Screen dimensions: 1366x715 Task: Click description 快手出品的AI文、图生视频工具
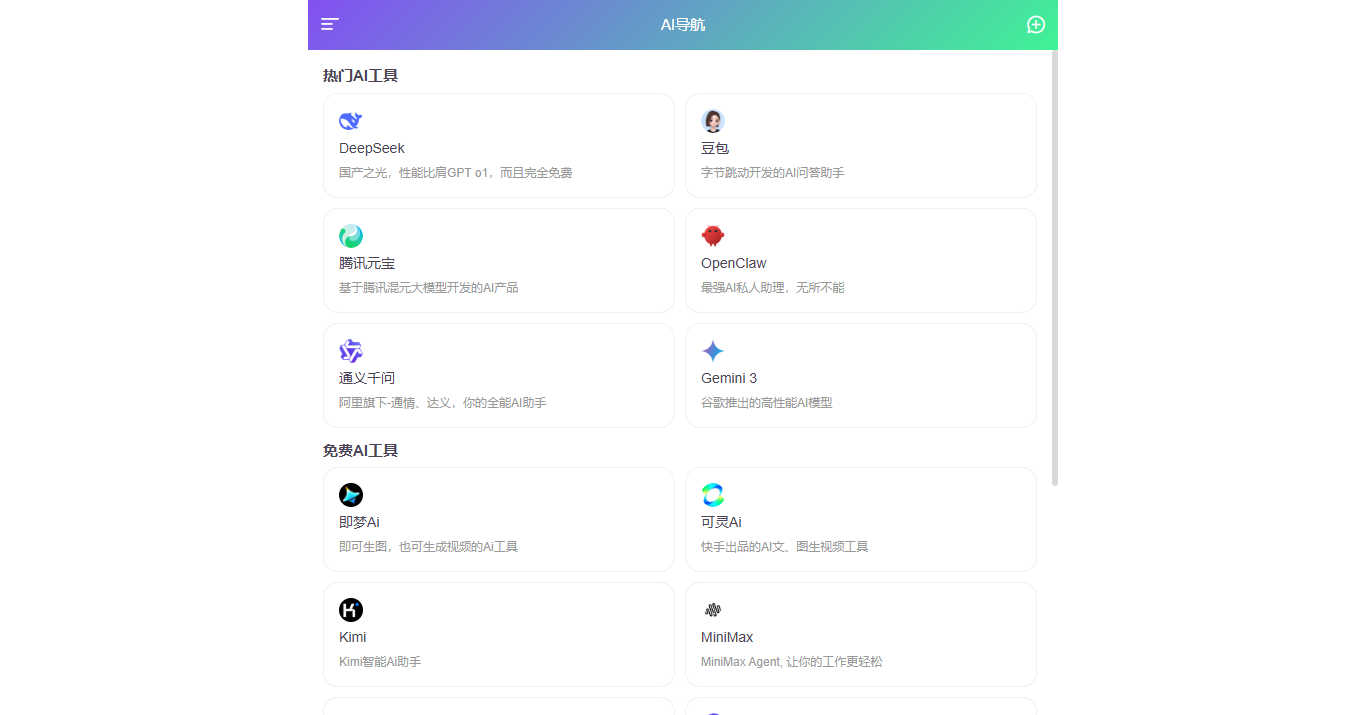pyautogui.click(x=785, y=547)
